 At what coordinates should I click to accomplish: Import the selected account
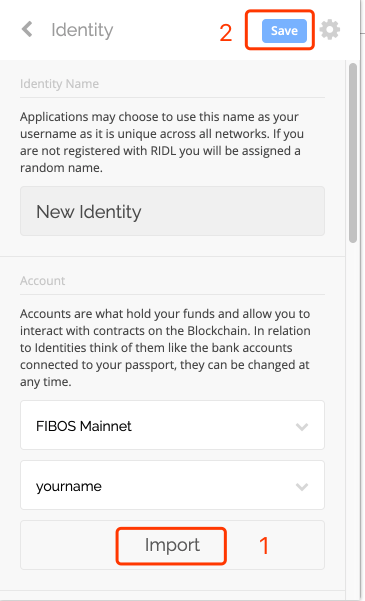point(173,545)
